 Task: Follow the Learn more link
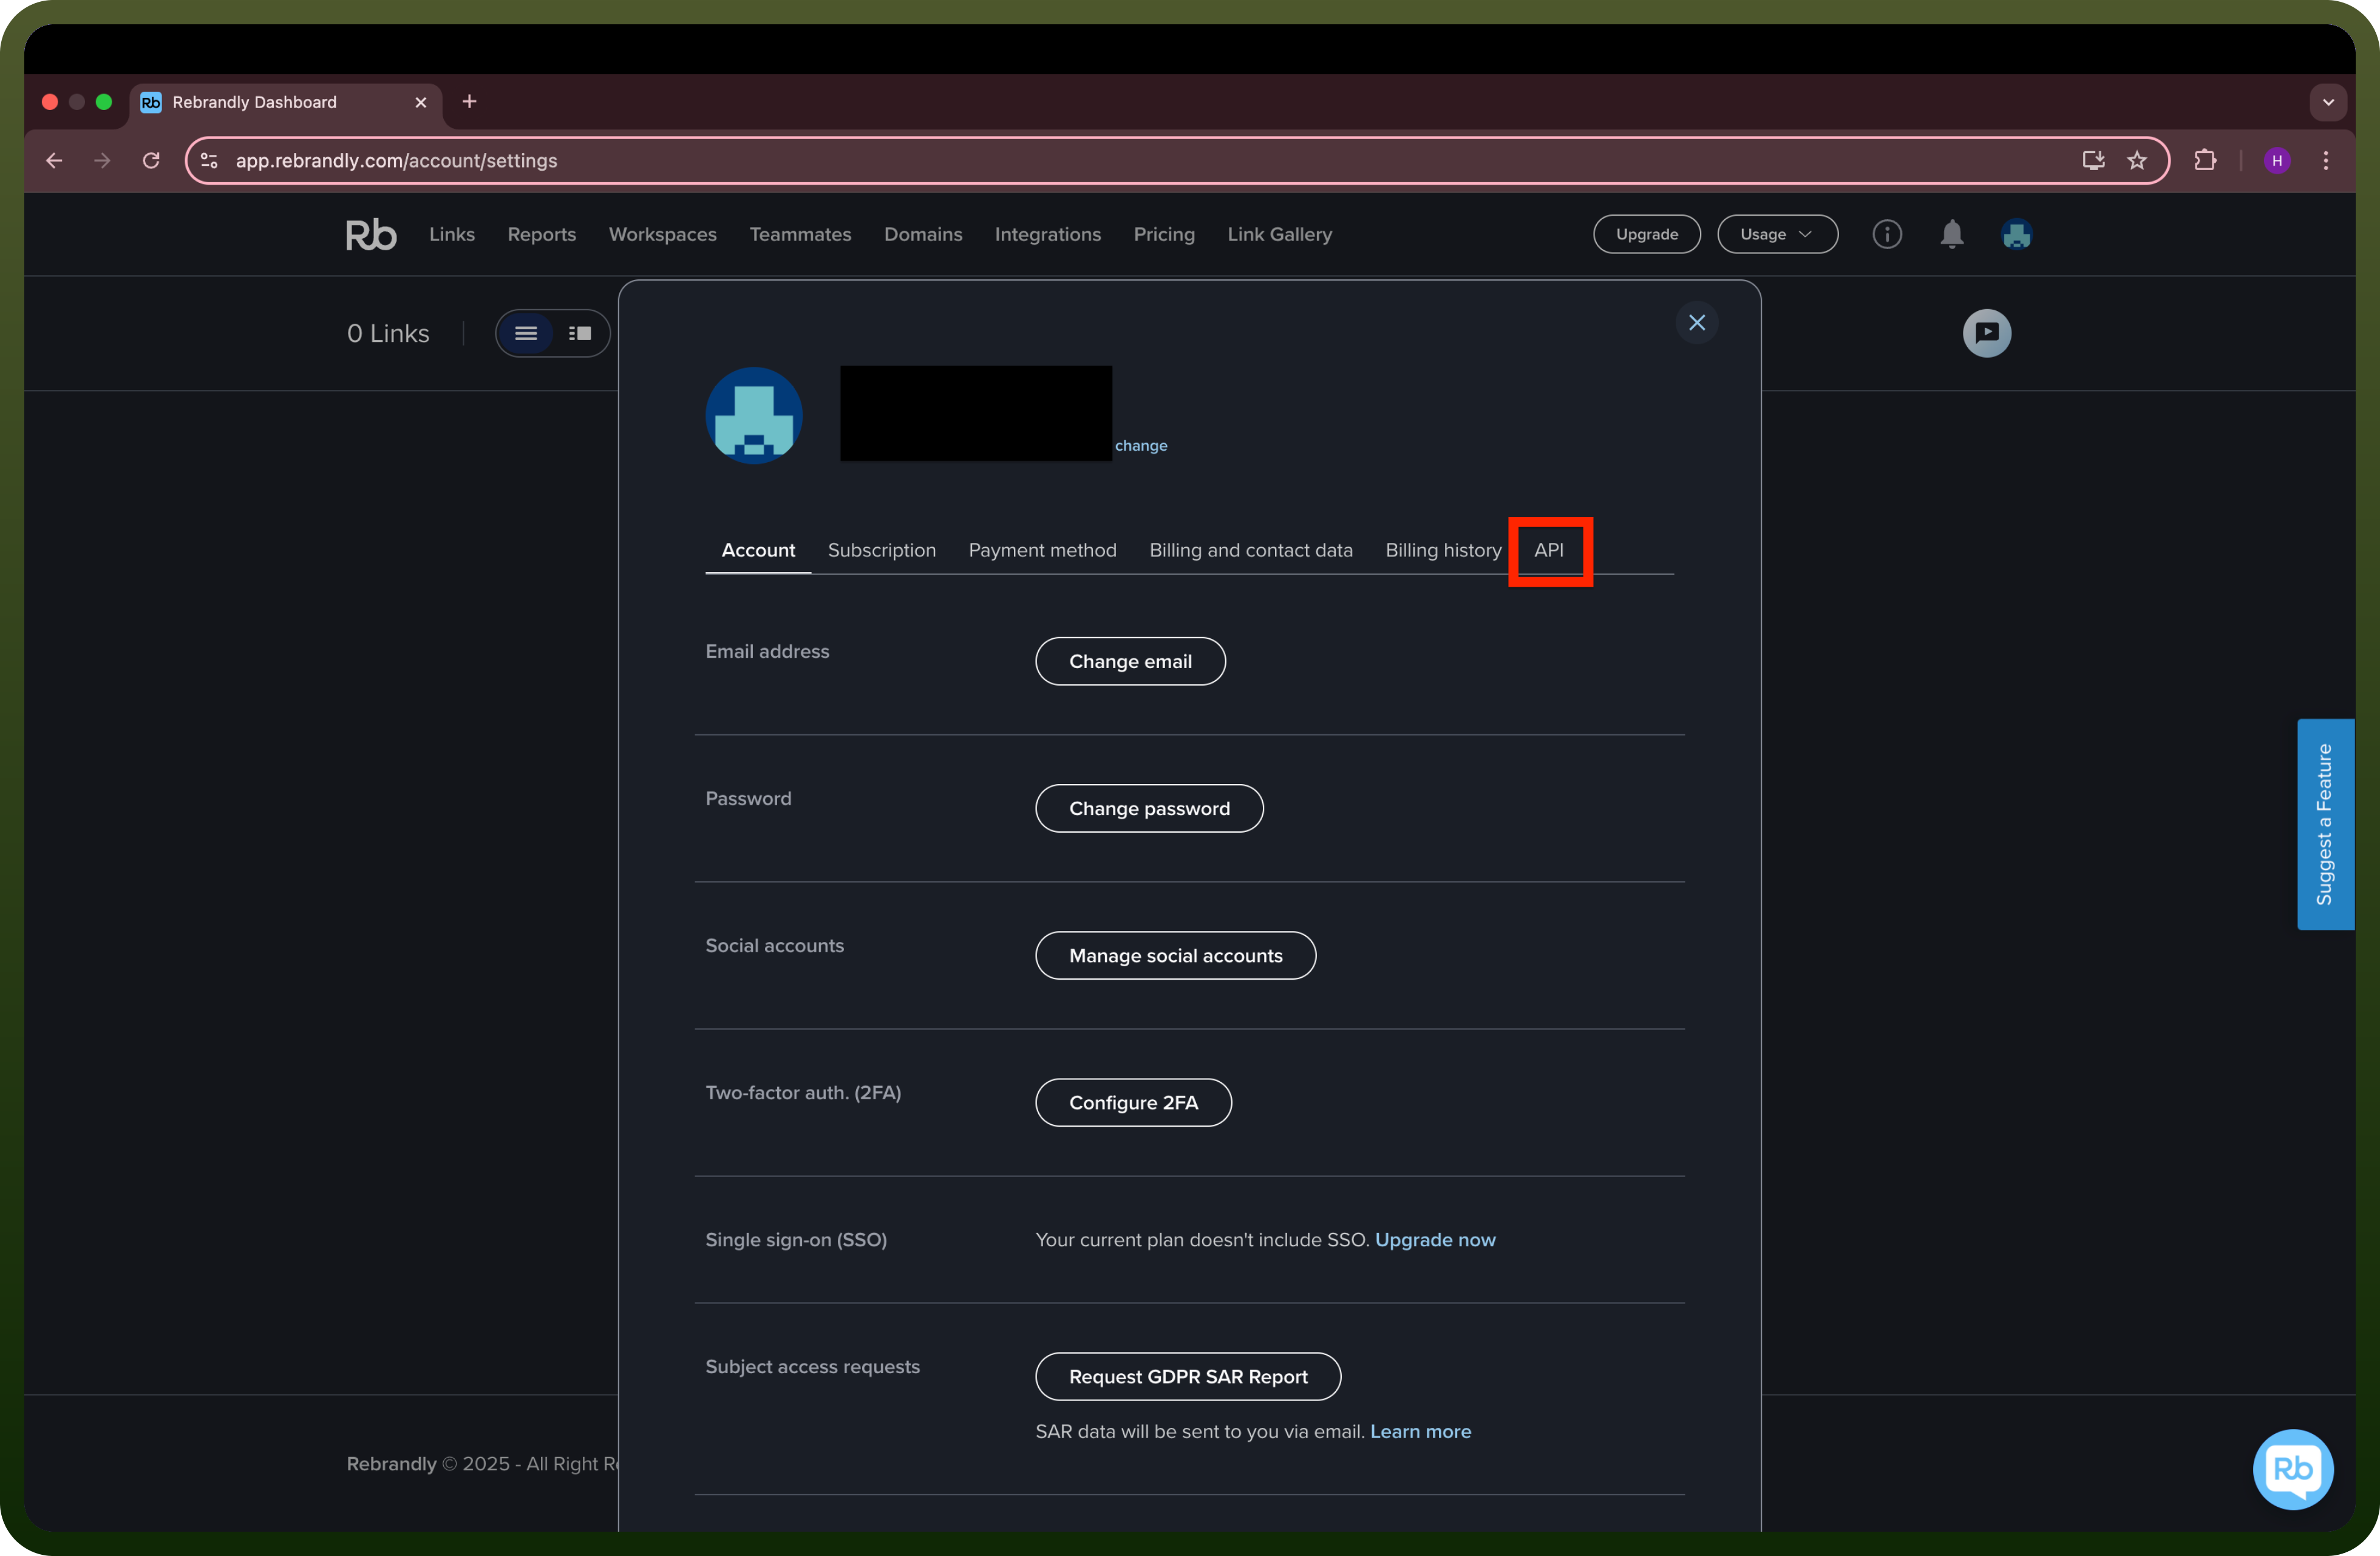[1420, 1431]
